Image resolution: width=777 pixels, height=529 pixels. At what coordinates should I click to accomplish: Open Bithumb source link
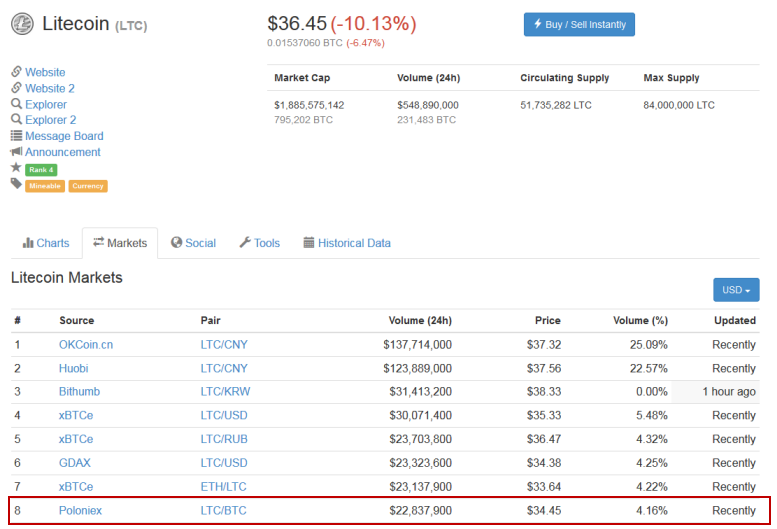coord(79,392)
